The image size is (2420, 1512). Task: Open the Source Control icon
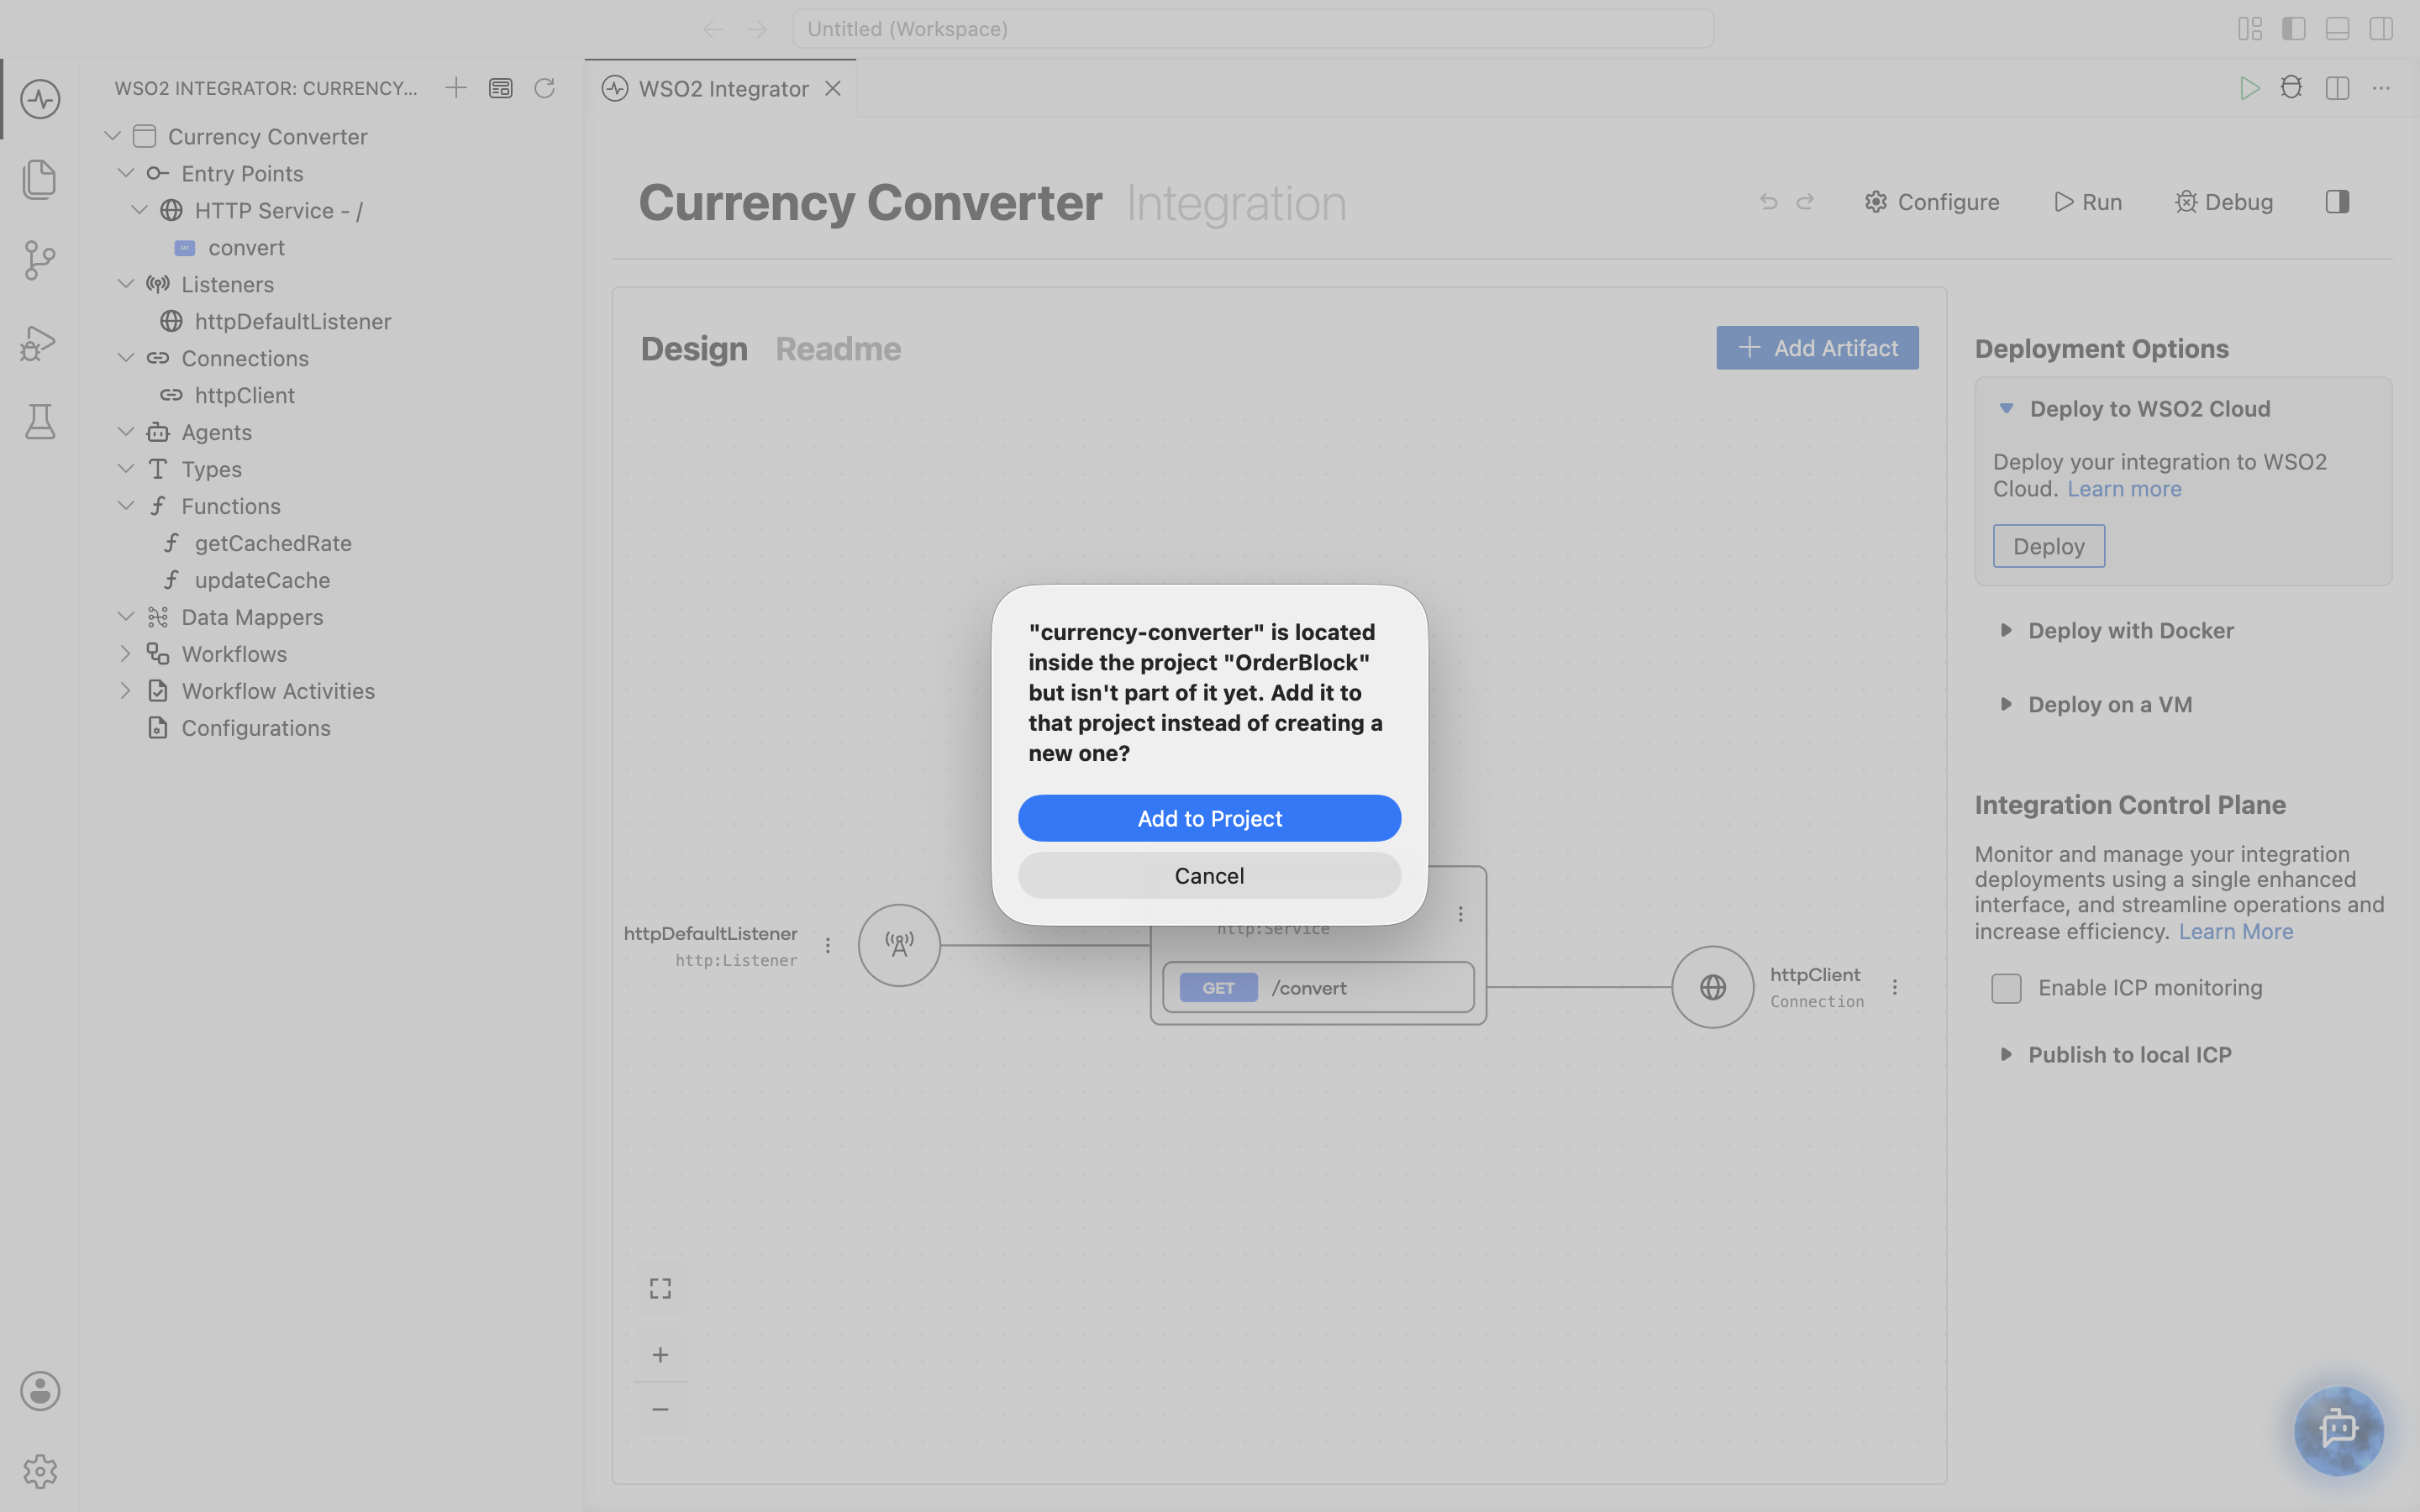point(40,260)
